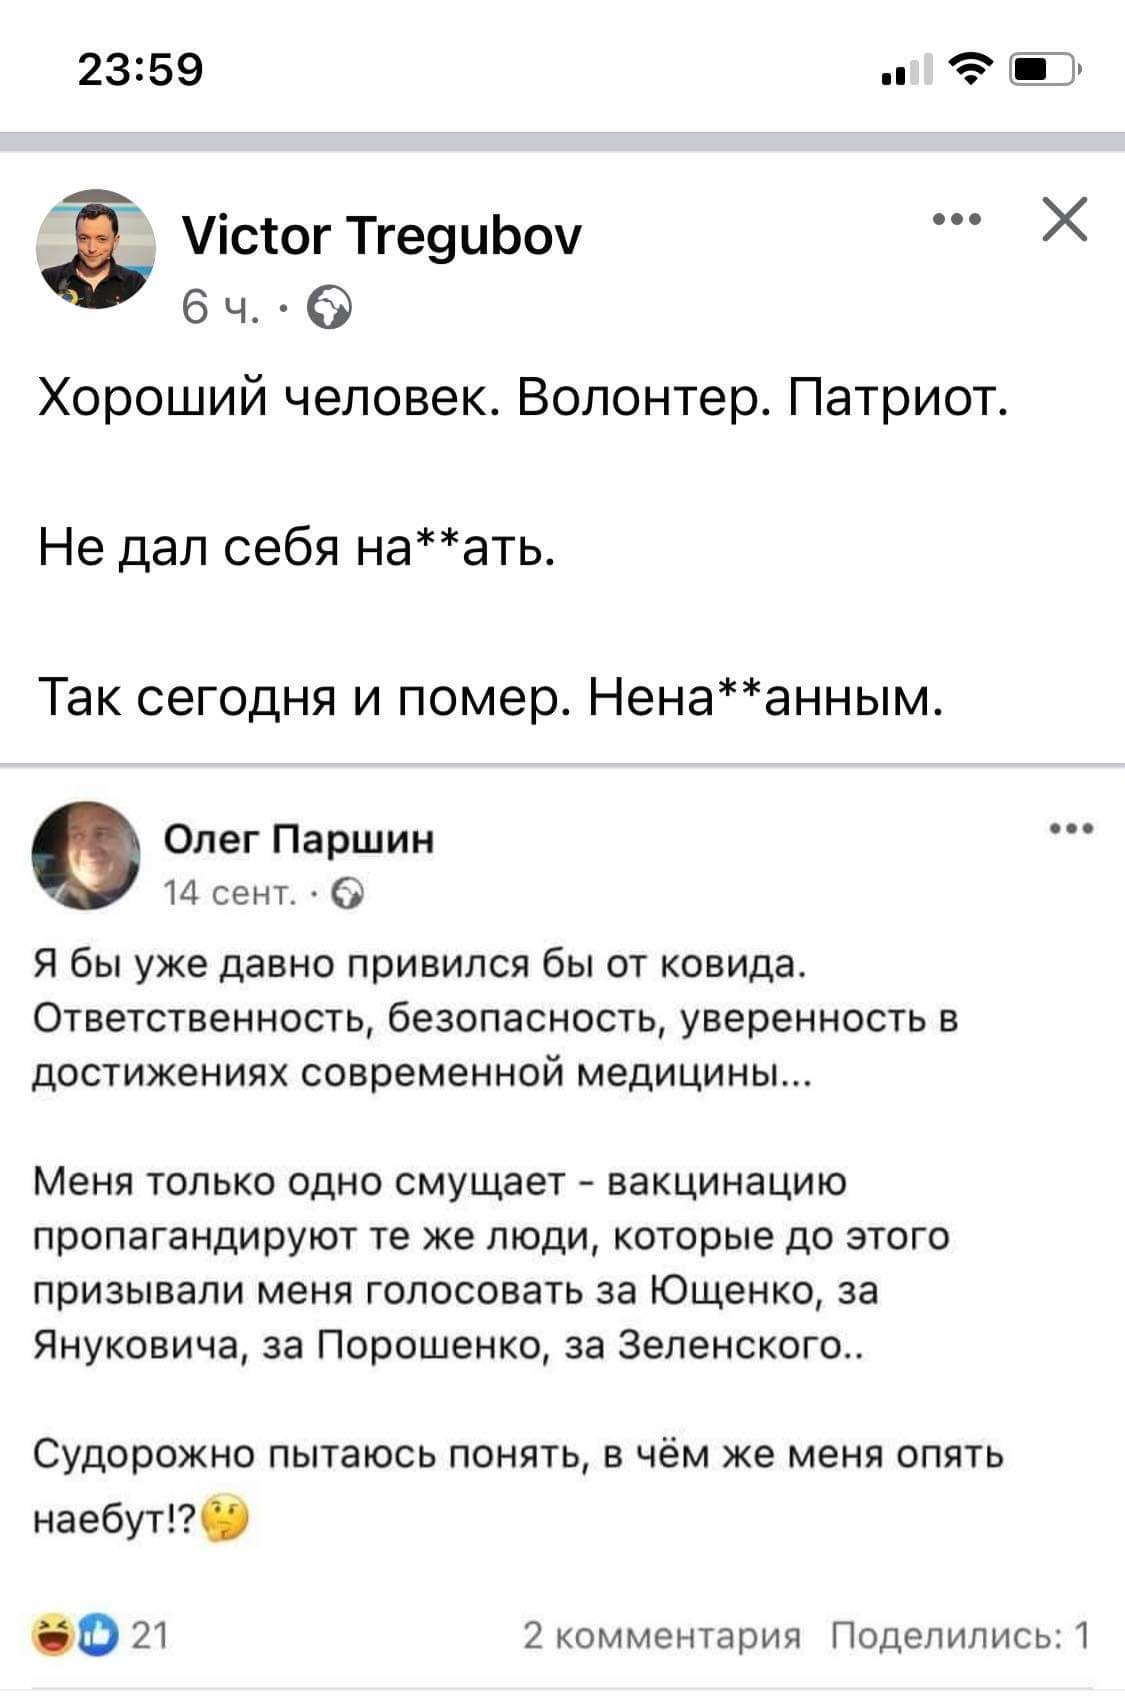
Task: Open the 2 комментария link
Action: point(662,1636)
